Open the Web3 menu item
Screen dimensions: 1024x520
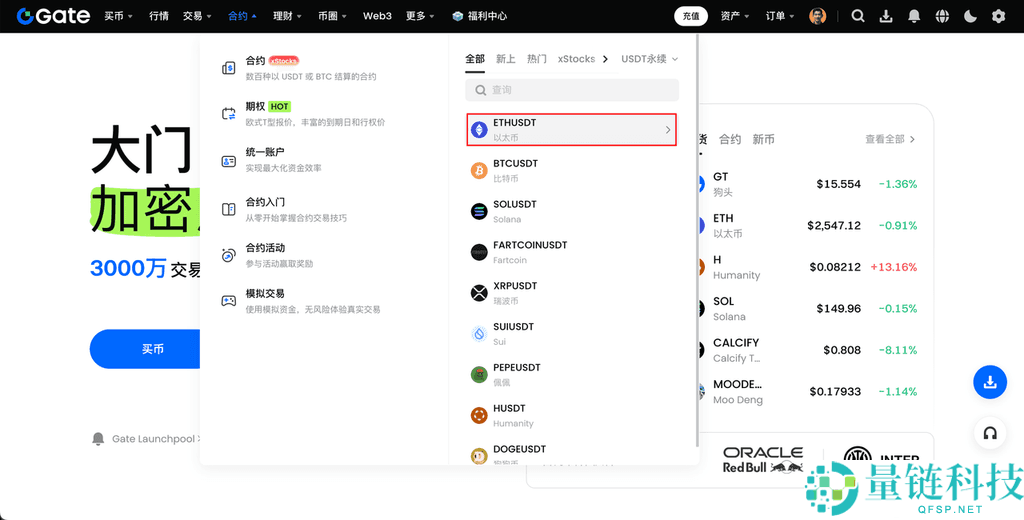(x=377, y=16)
